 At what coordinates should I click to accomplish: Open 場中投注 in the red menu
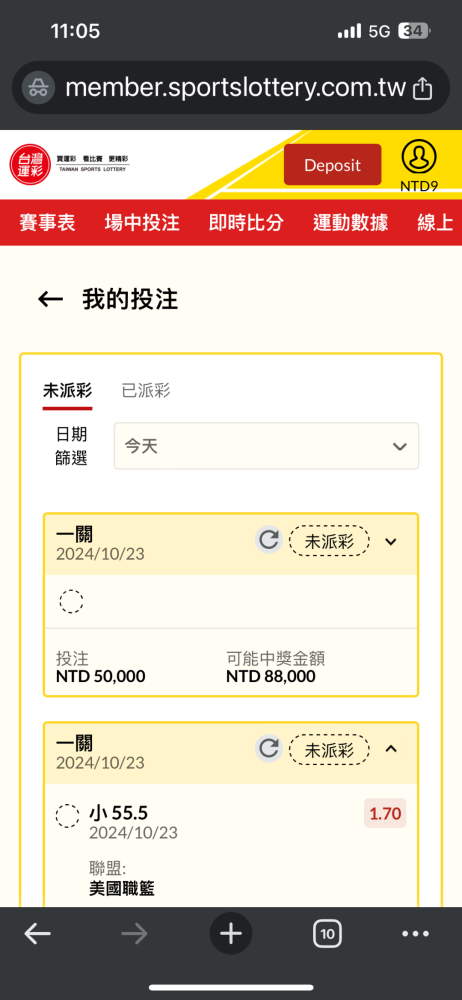142,223
